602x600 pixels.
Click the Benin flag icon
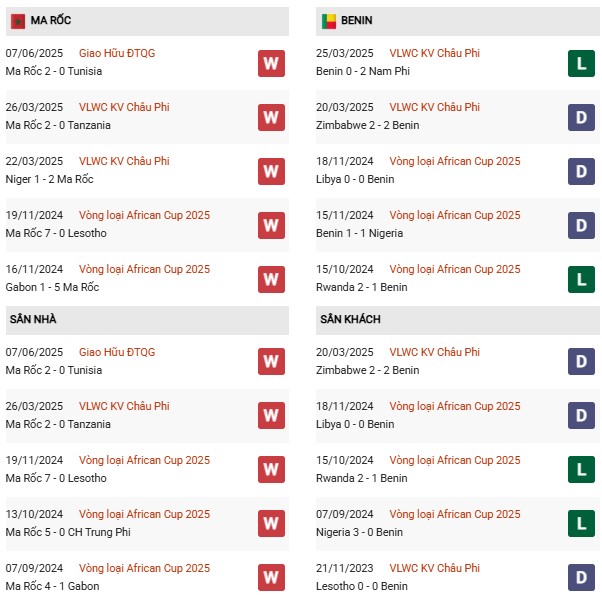[x=329, y=21]
